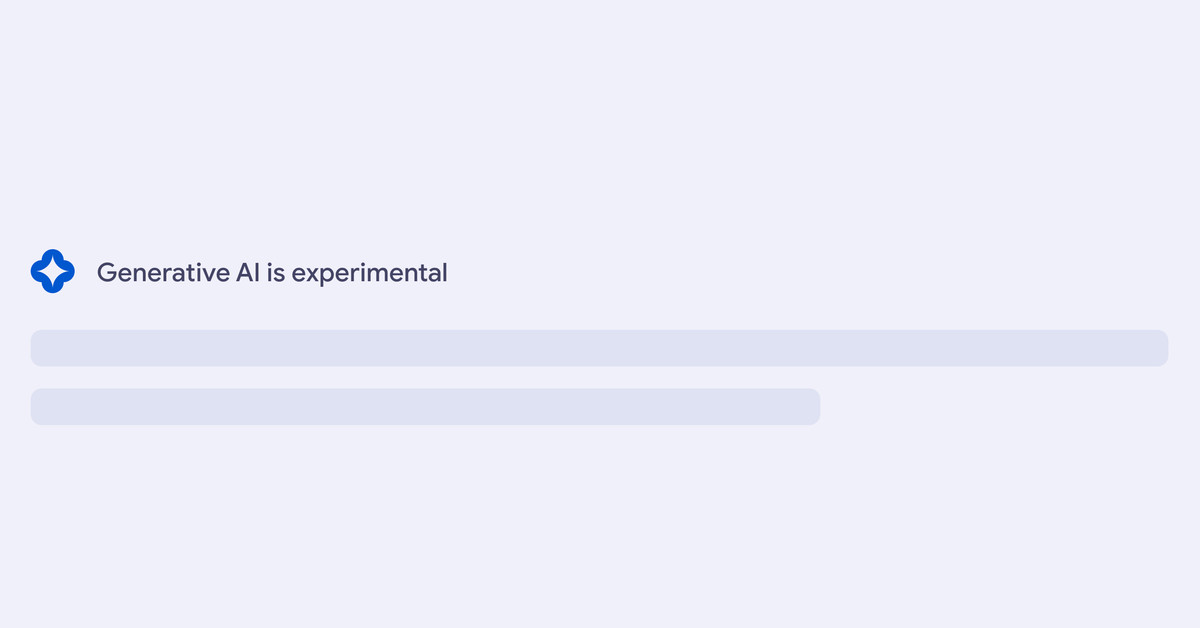Click the shorter loading placeholder bar
The image size is (1200, 628).
[425, 407]
